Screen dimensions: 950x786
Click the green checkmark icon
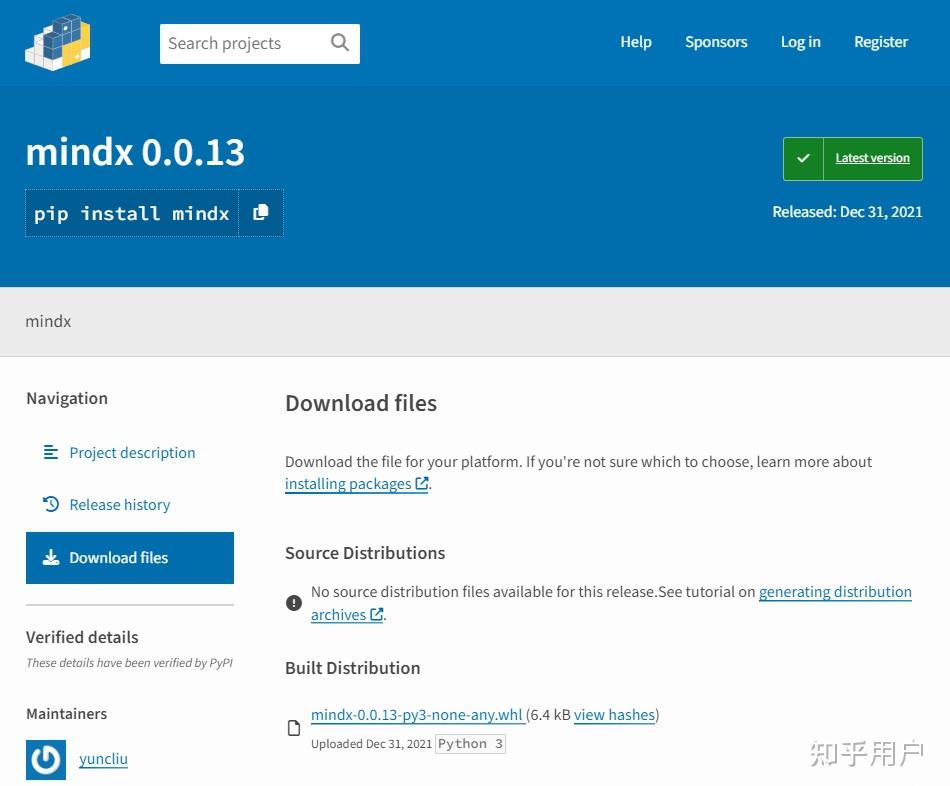(803, 159)
